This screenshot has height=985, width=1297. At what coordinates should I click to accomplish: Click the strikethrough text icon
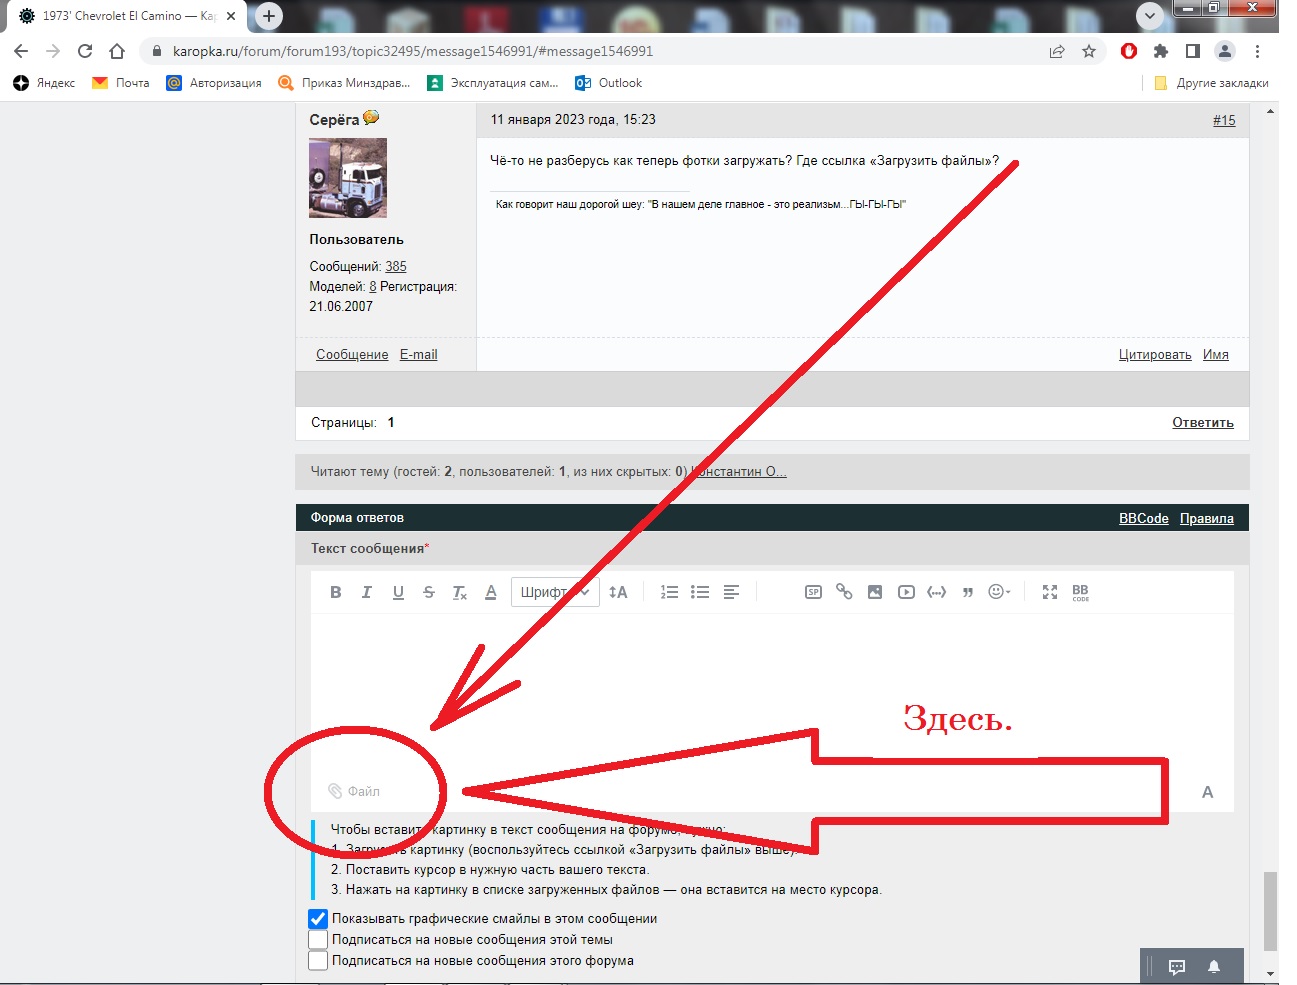429,592
